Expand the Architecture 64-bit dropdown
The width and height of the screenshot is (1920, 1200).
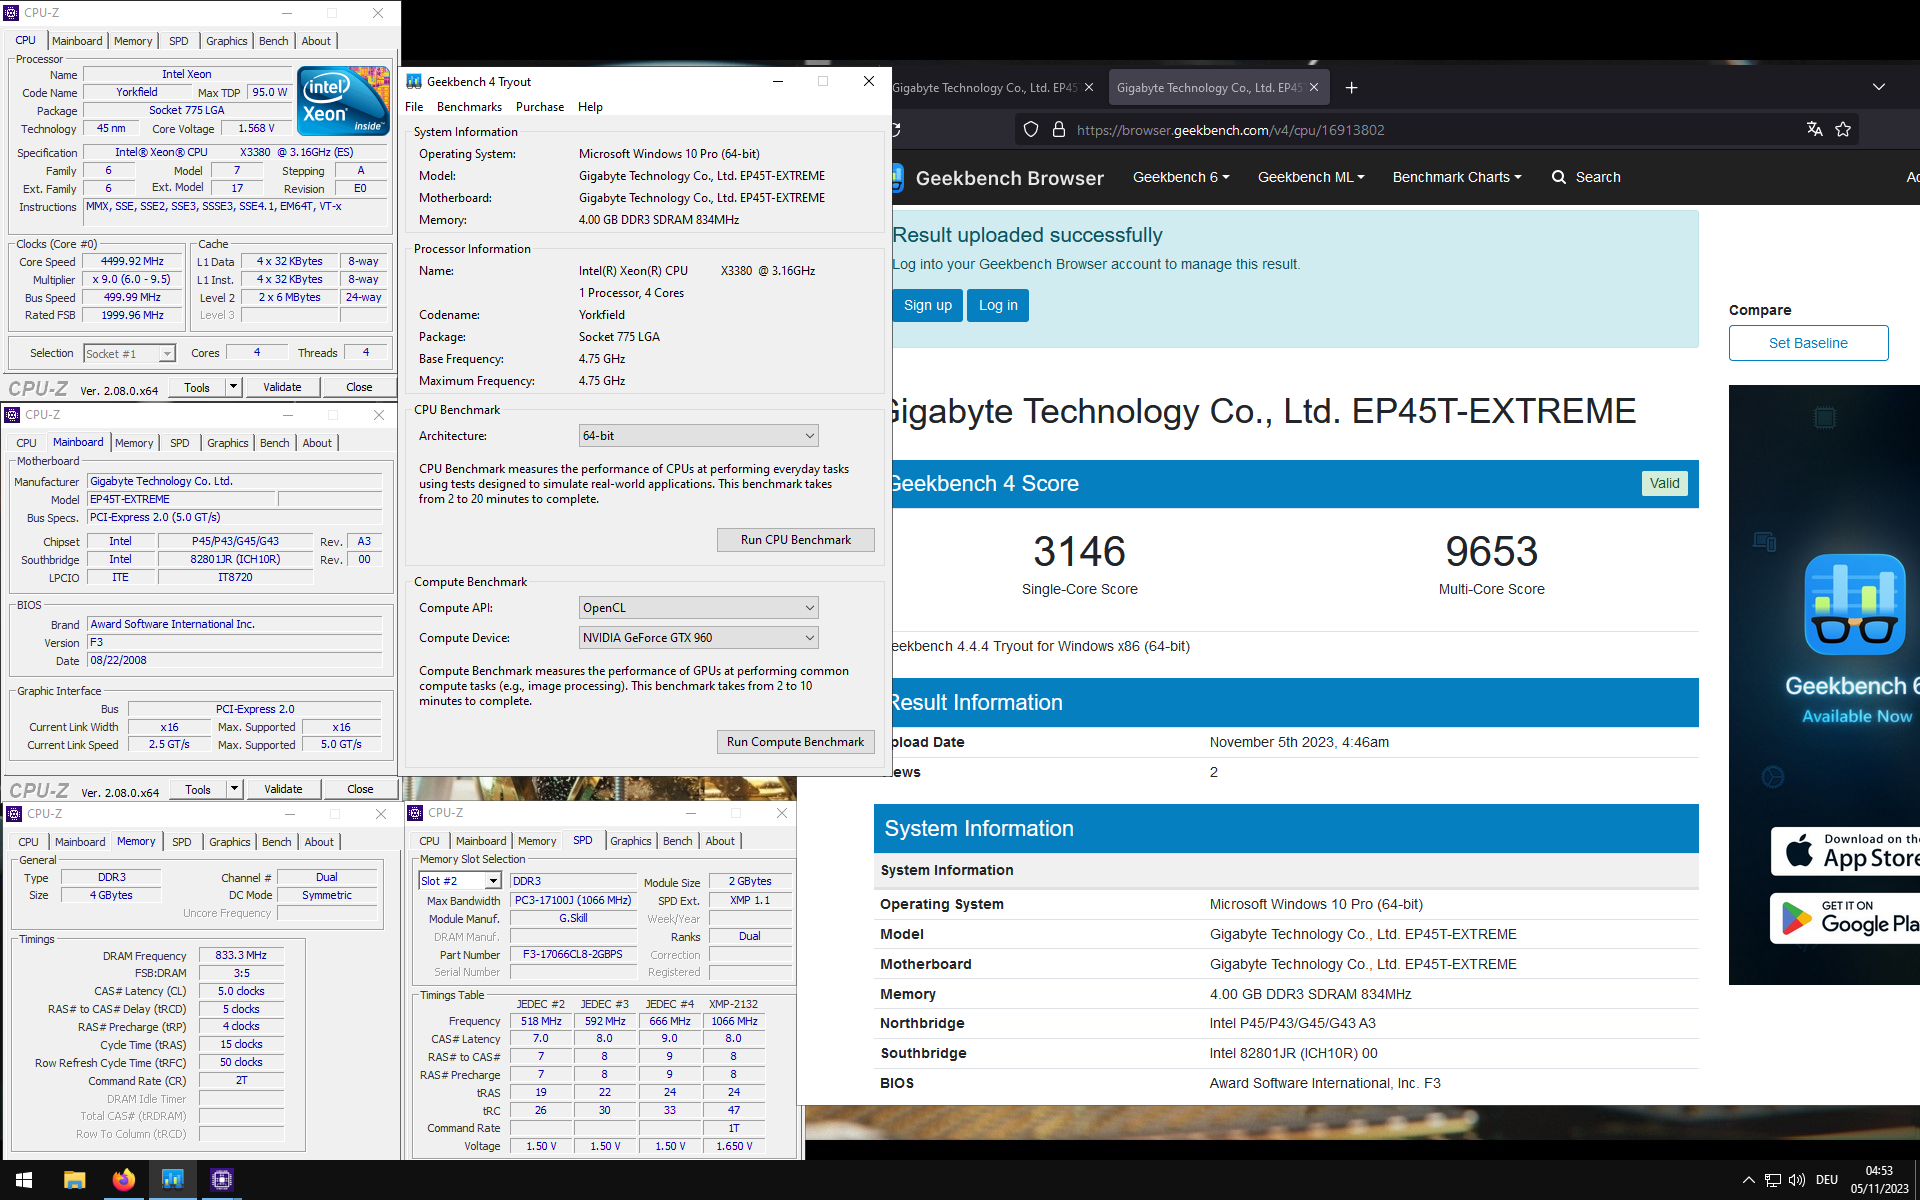pyautogui.click(x=809, y=436)
